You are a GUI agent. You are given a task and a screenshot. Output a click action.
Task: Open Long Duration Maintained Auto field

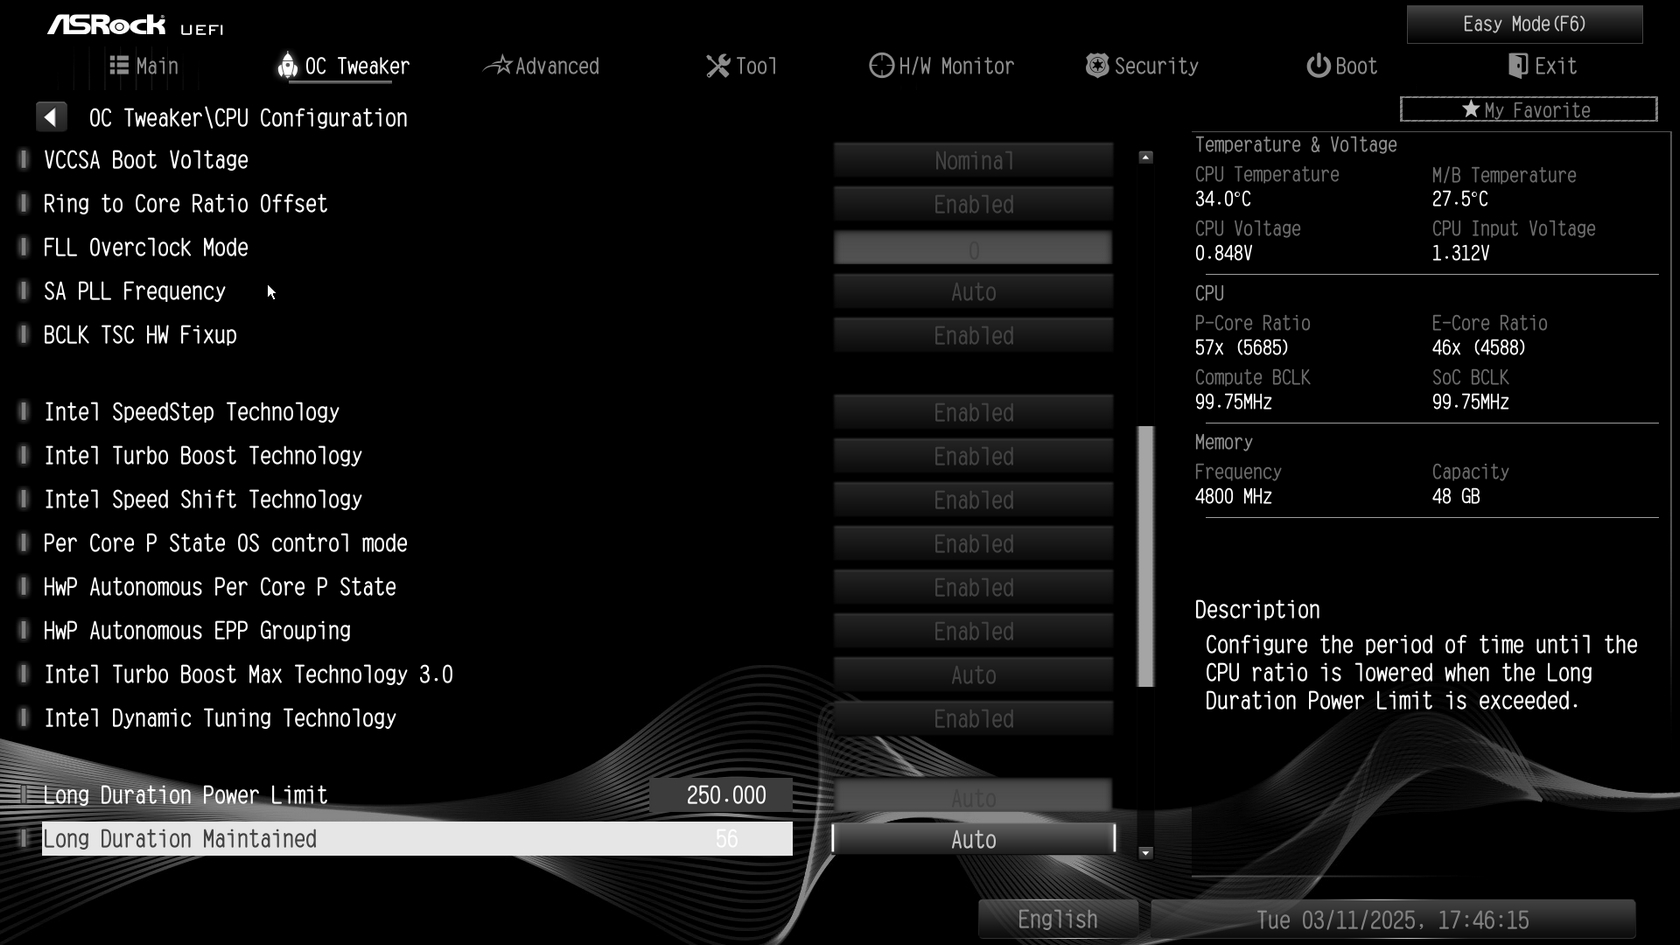click(x=973, y=839)
